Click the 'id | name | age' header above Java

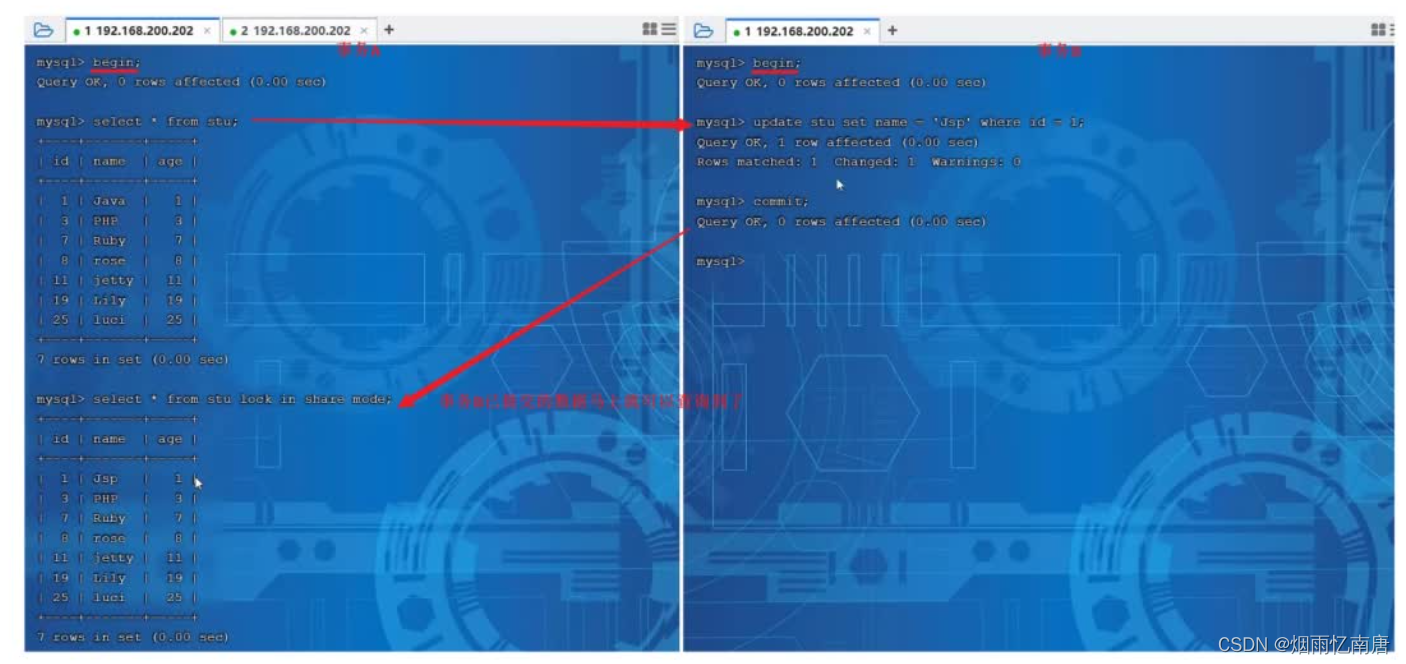point(117,161)
